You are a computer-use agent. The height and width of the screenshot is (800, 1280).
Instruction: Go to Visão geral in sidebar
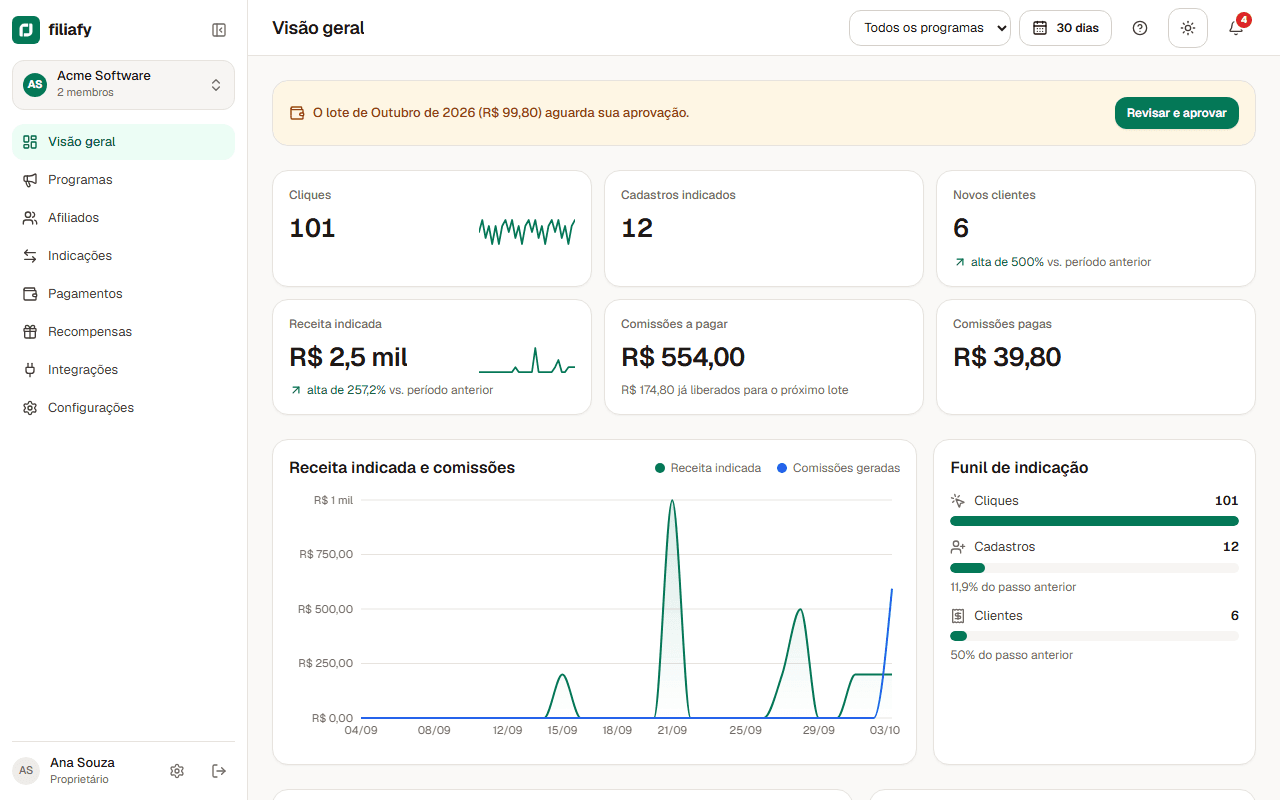tap(123, 142)
